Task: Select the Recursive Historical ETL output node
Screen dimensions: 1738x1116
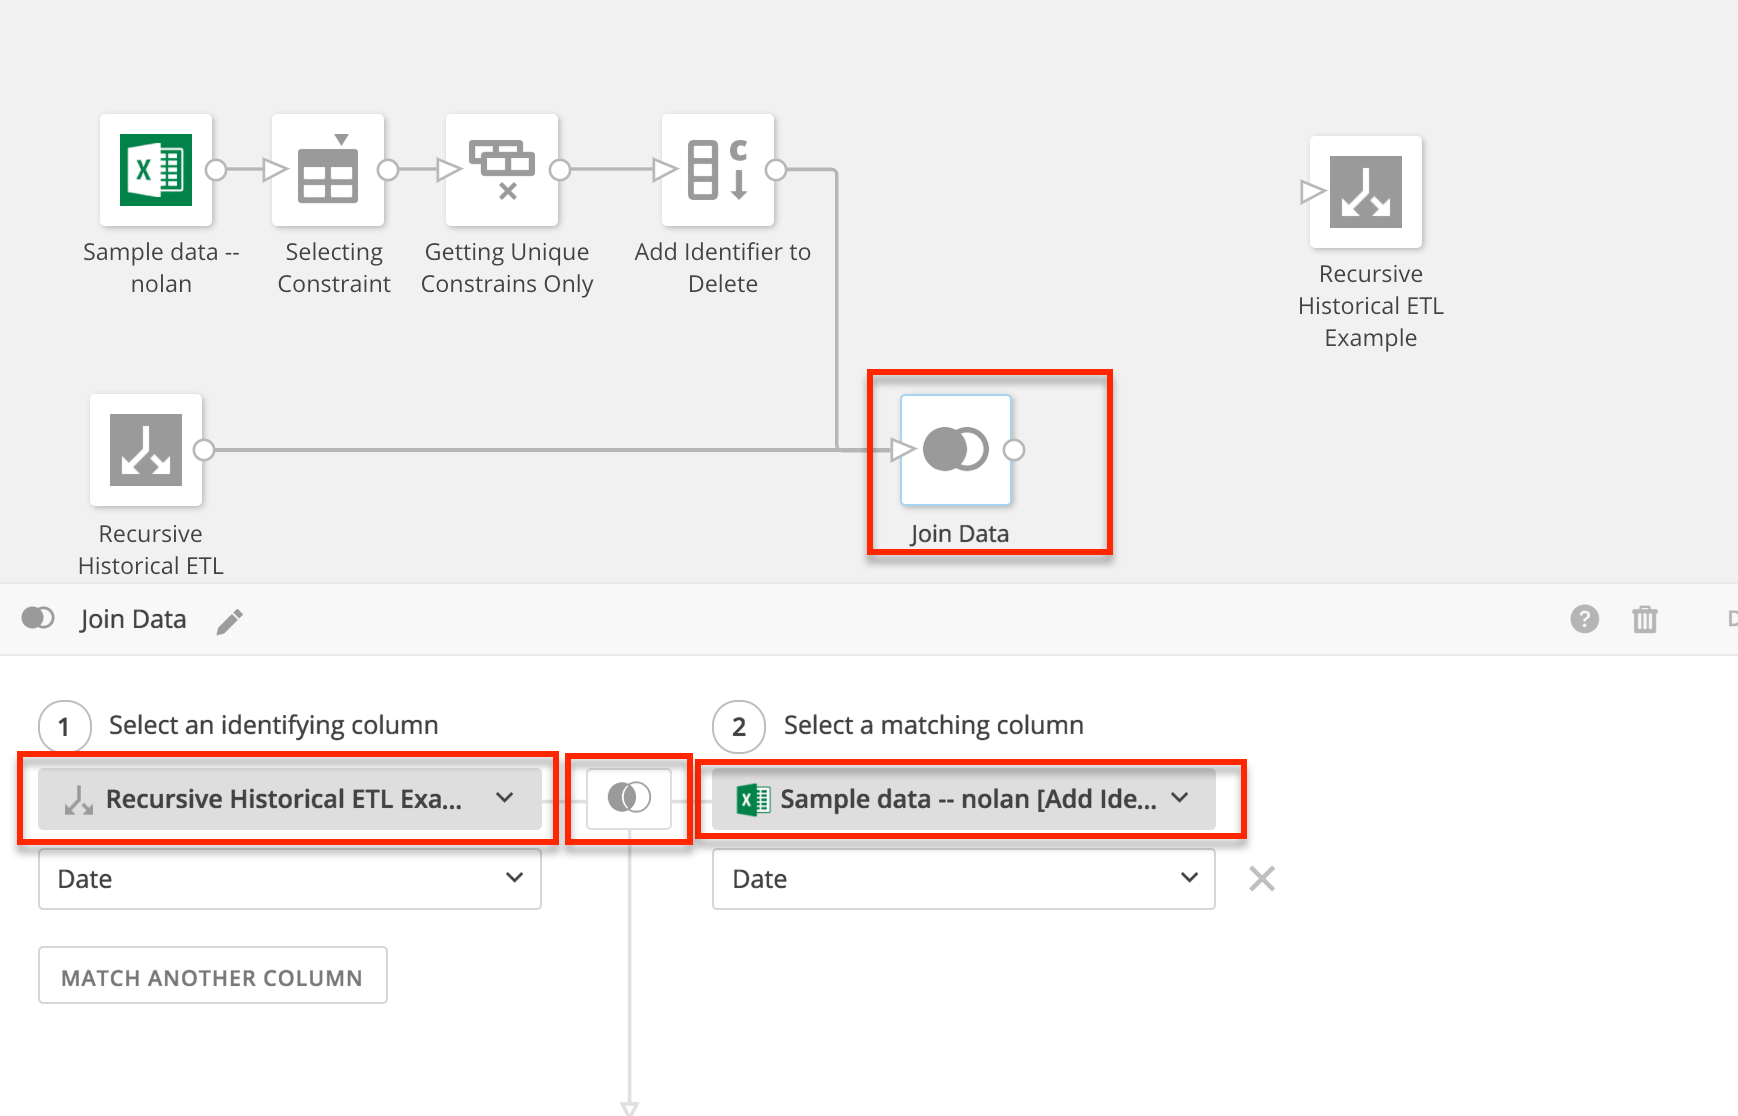Action: pyautogui.click(x=146, y=450)
